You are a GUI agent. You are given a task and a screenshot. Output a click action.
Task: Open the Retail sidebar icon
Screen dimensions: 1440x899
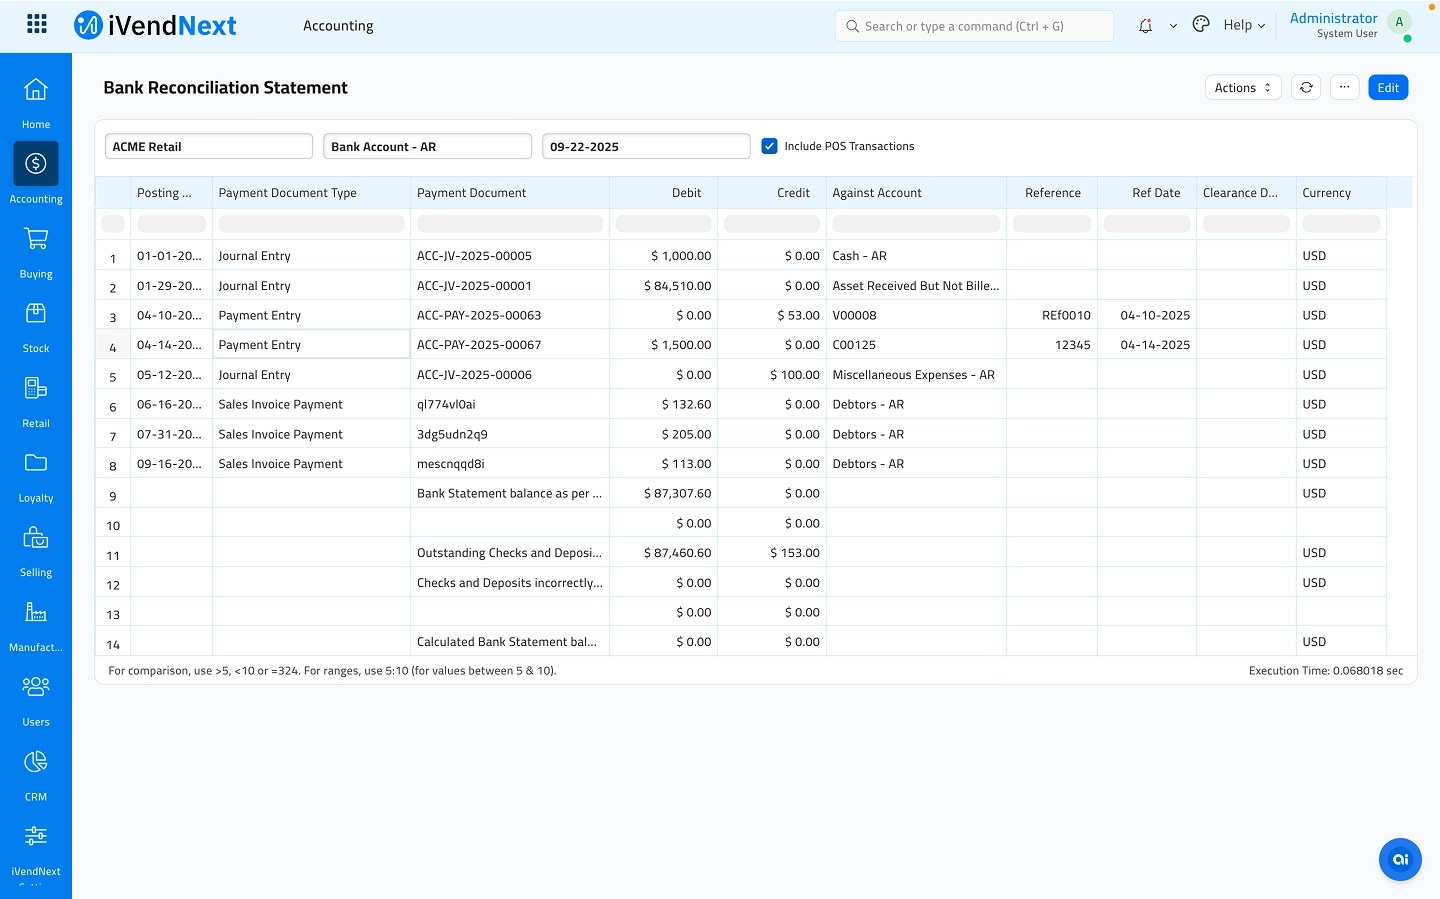[x=36, y=388]
